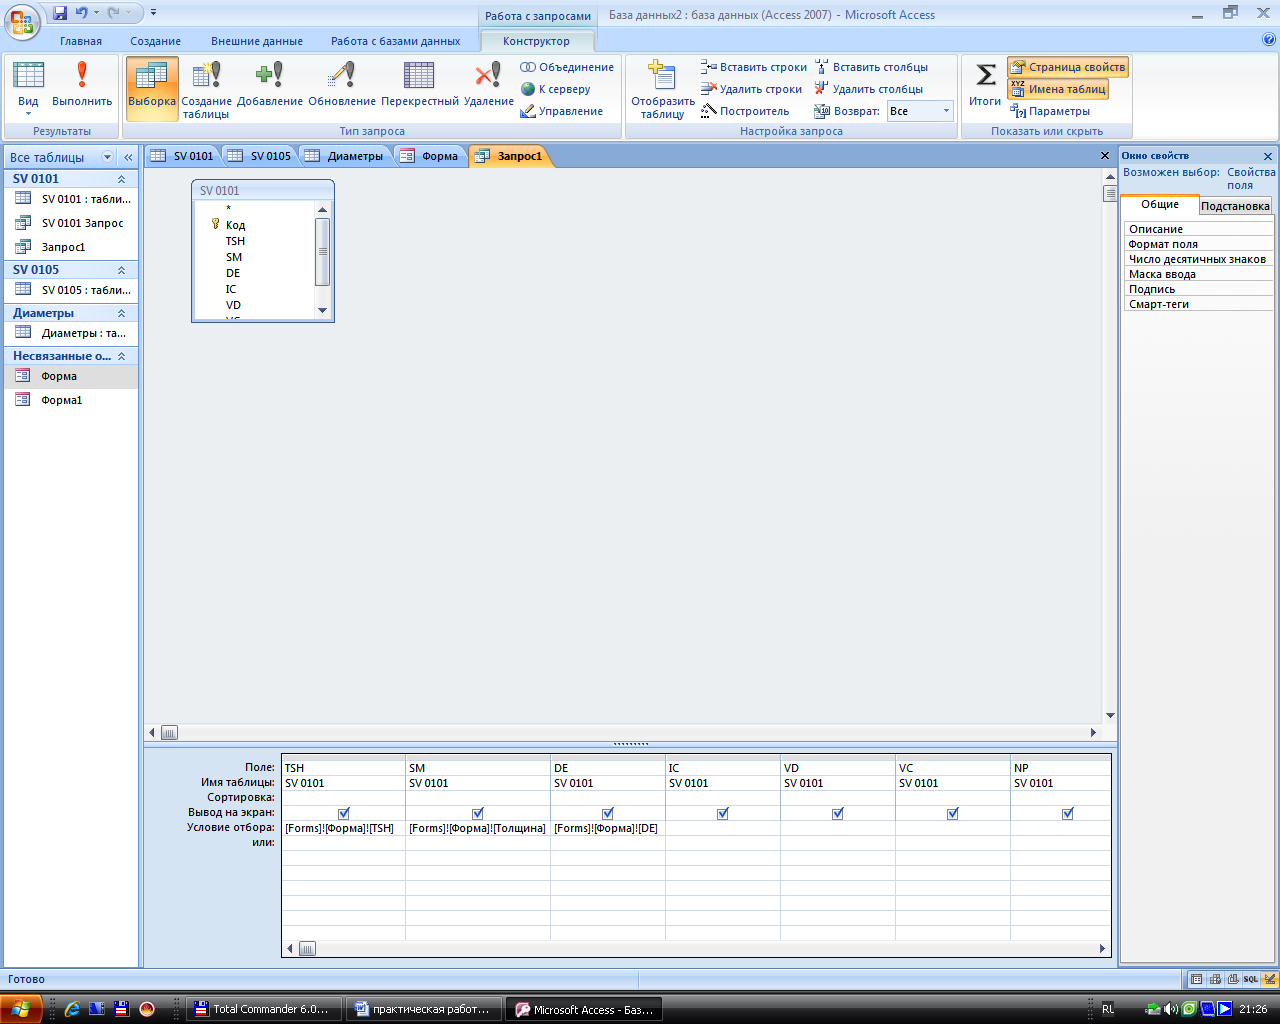
Task: Click Вставить строки
Action: tap(754, 67)
